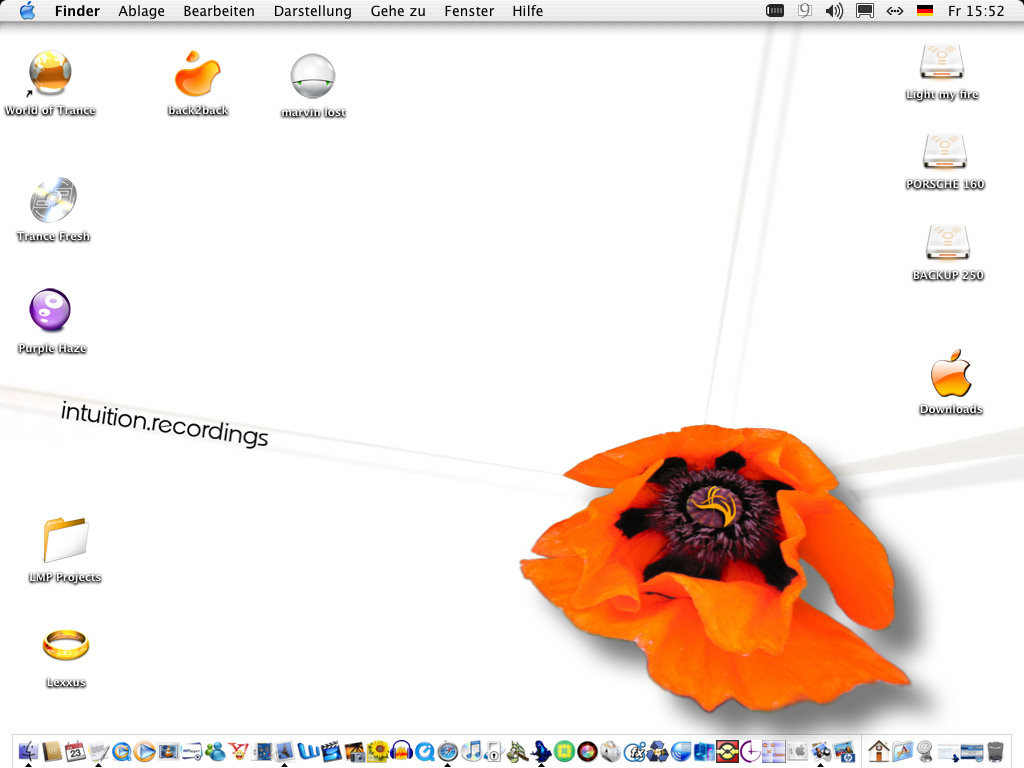Open the Ablage menu
The width and height of the screenshot is (1024, 768).
tap(141, 11)
